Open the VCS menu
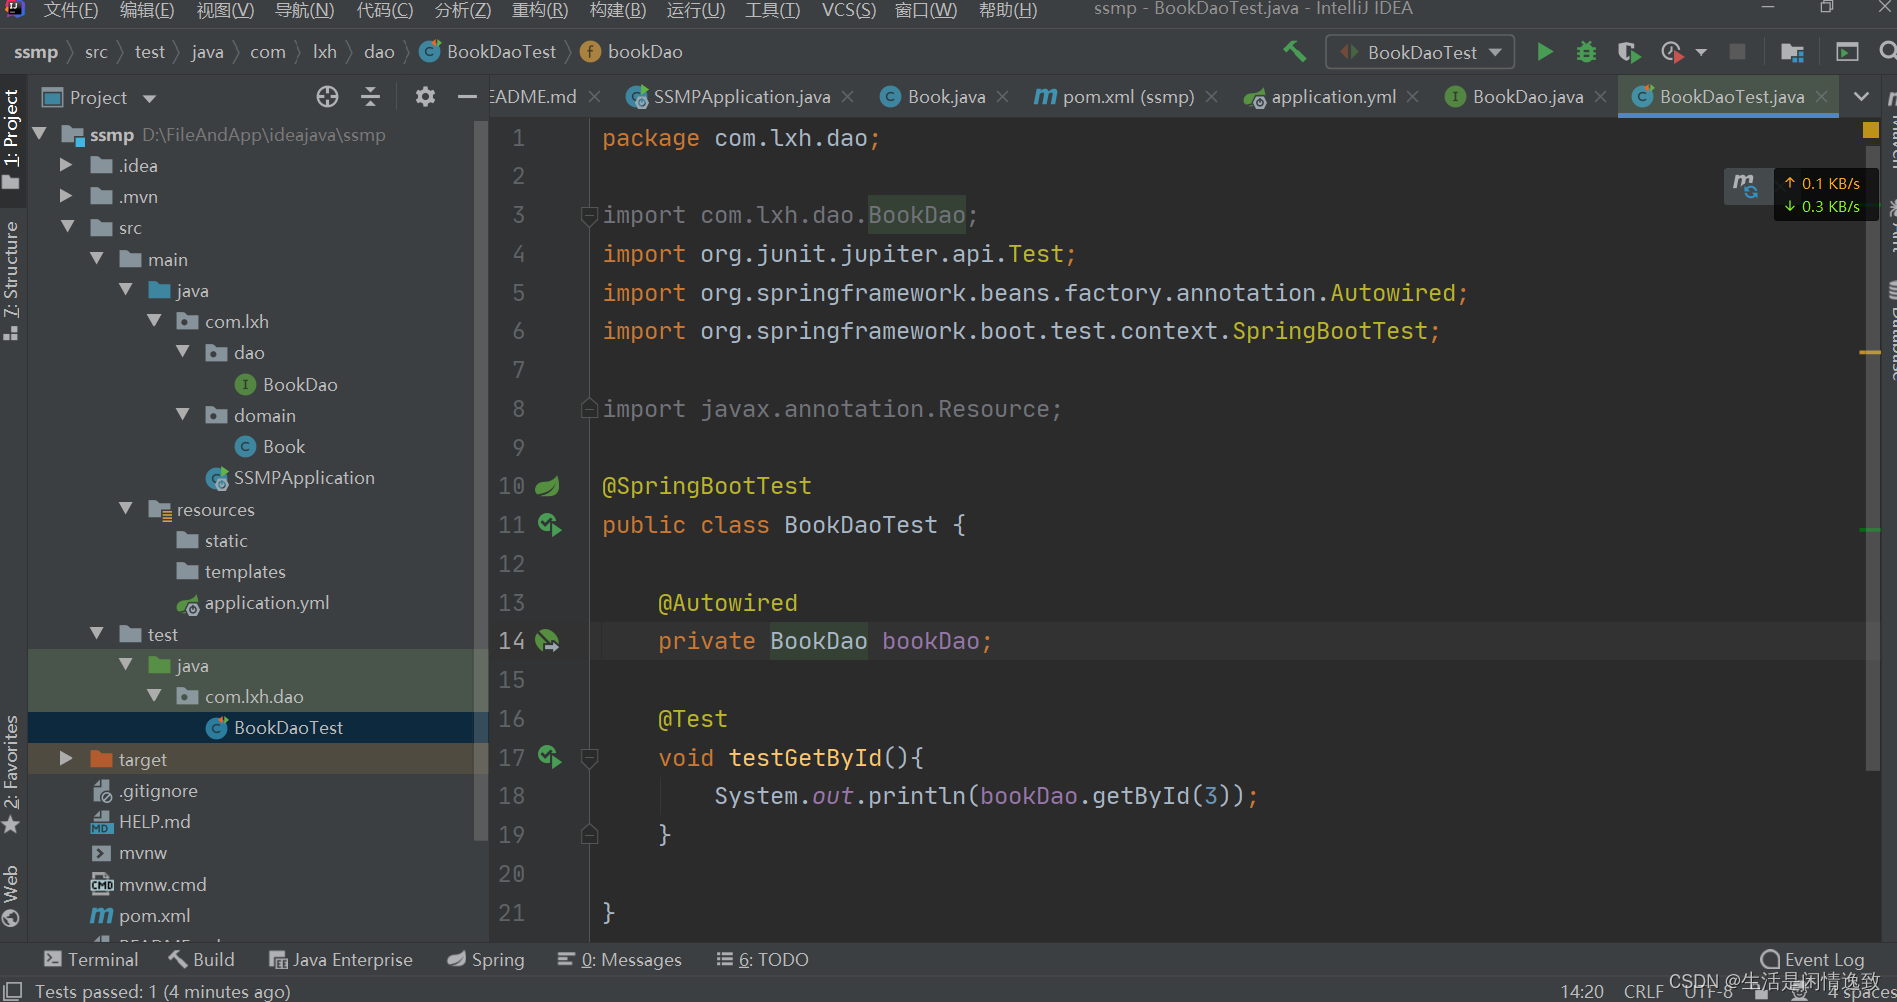 847,11
